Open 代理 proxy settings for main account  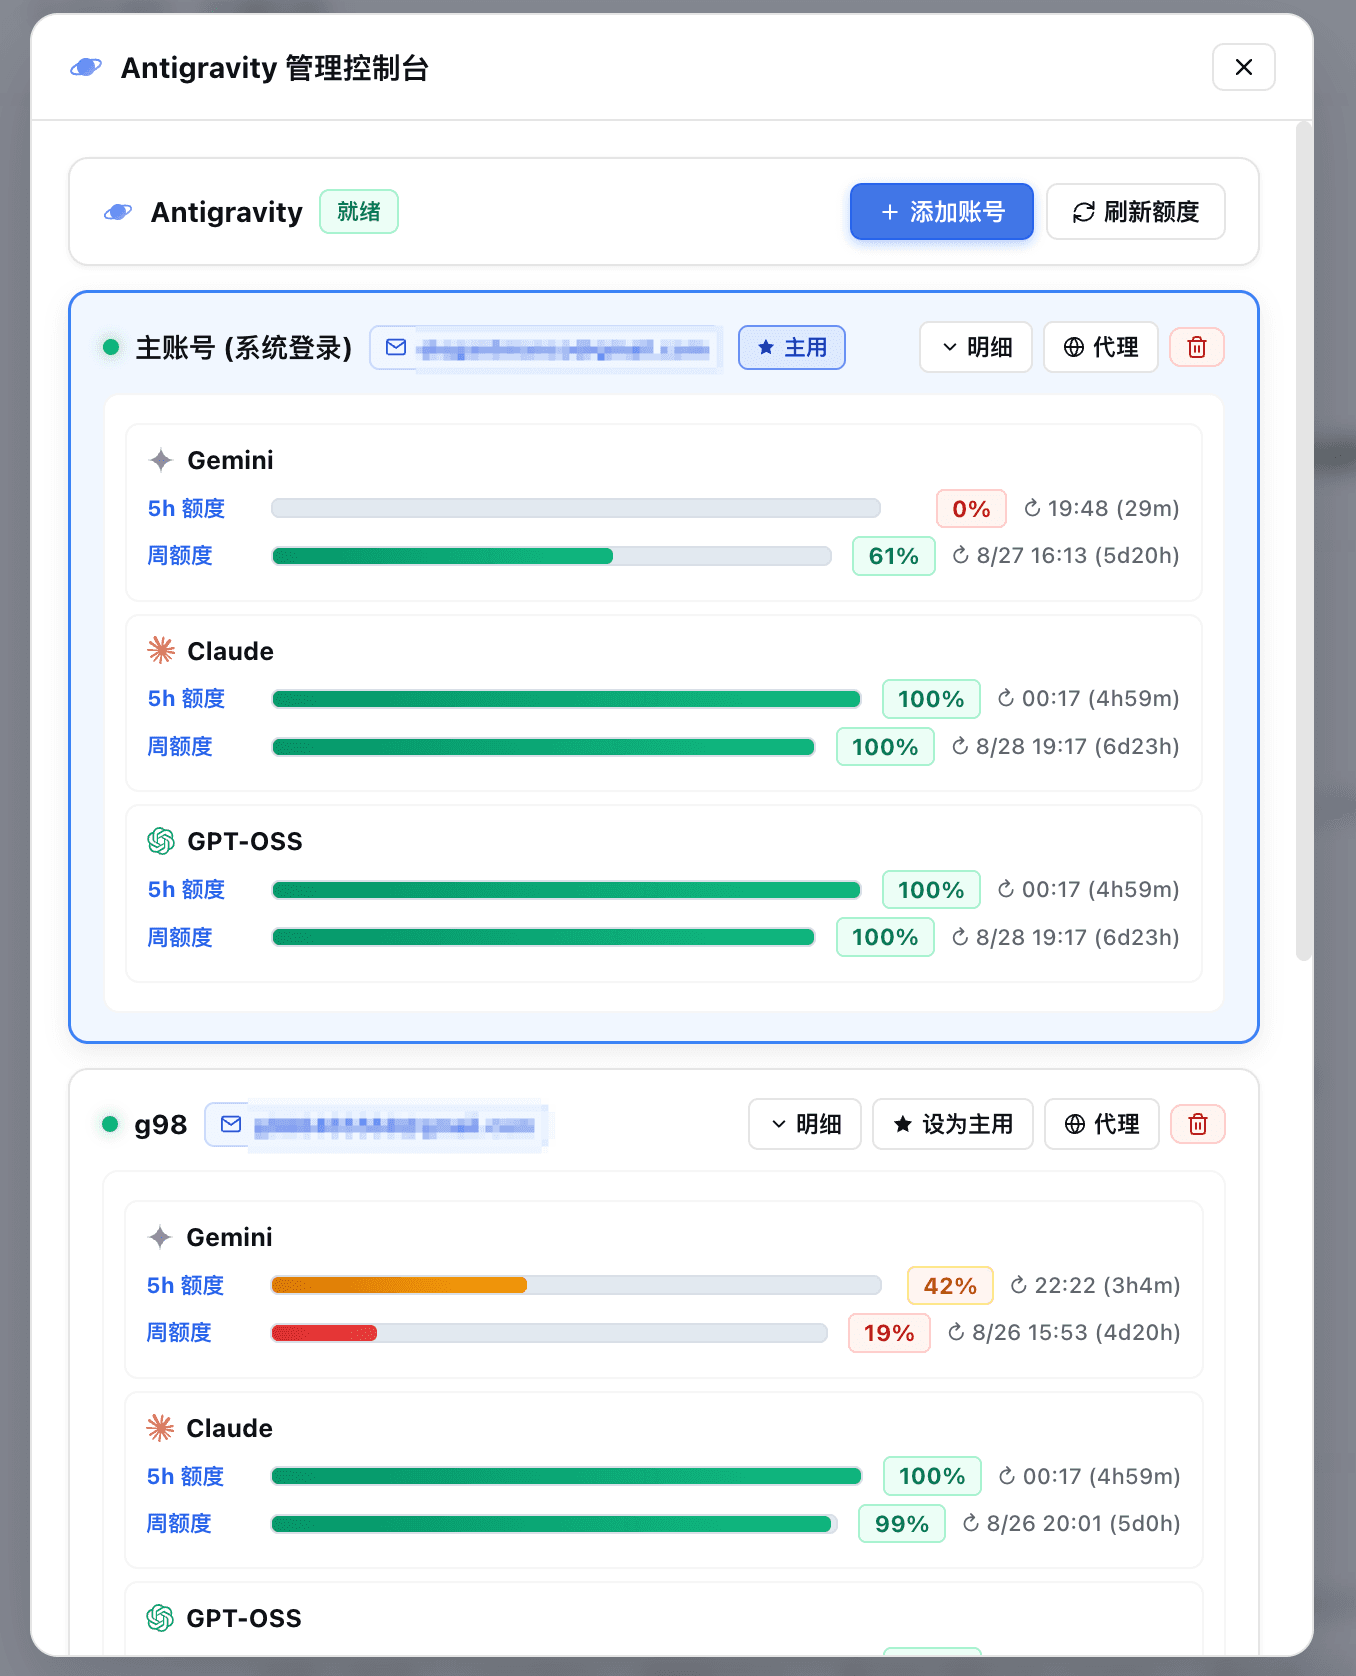pyautogui.click(x=1101, y=347)
